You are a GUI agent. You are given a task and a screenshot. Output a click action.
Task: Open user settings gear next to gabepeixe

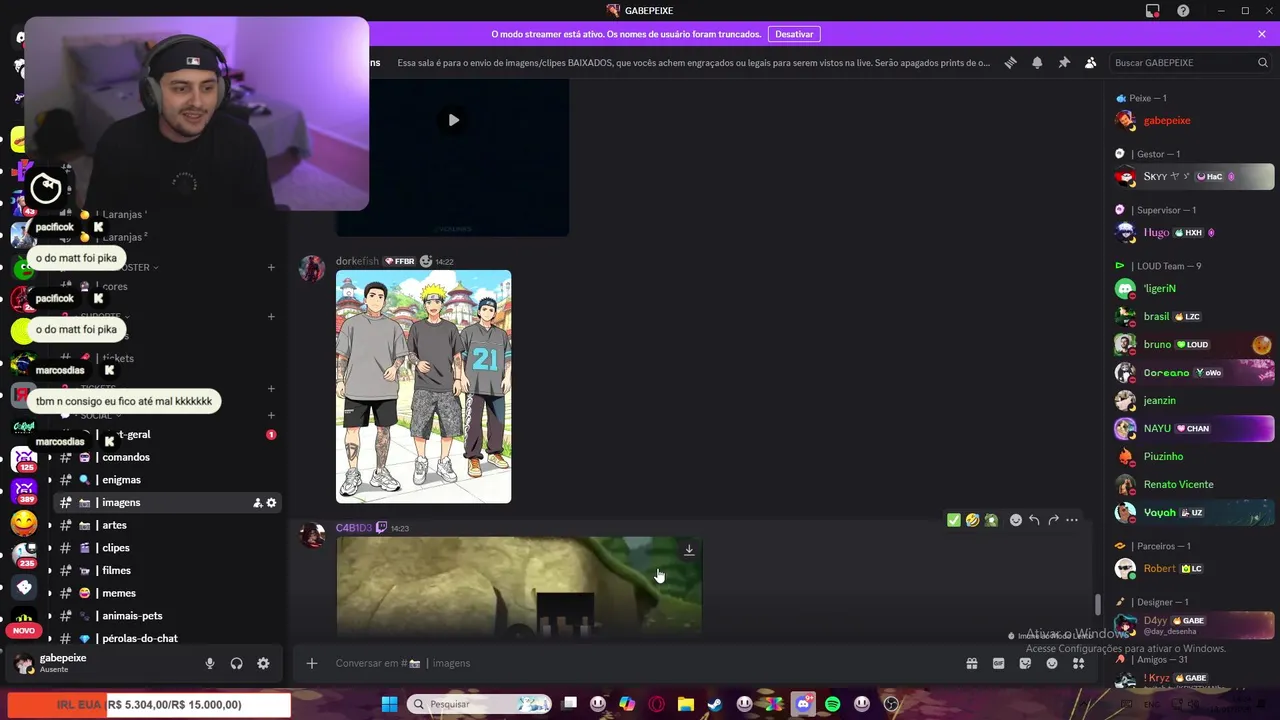[x=263, y=663]
